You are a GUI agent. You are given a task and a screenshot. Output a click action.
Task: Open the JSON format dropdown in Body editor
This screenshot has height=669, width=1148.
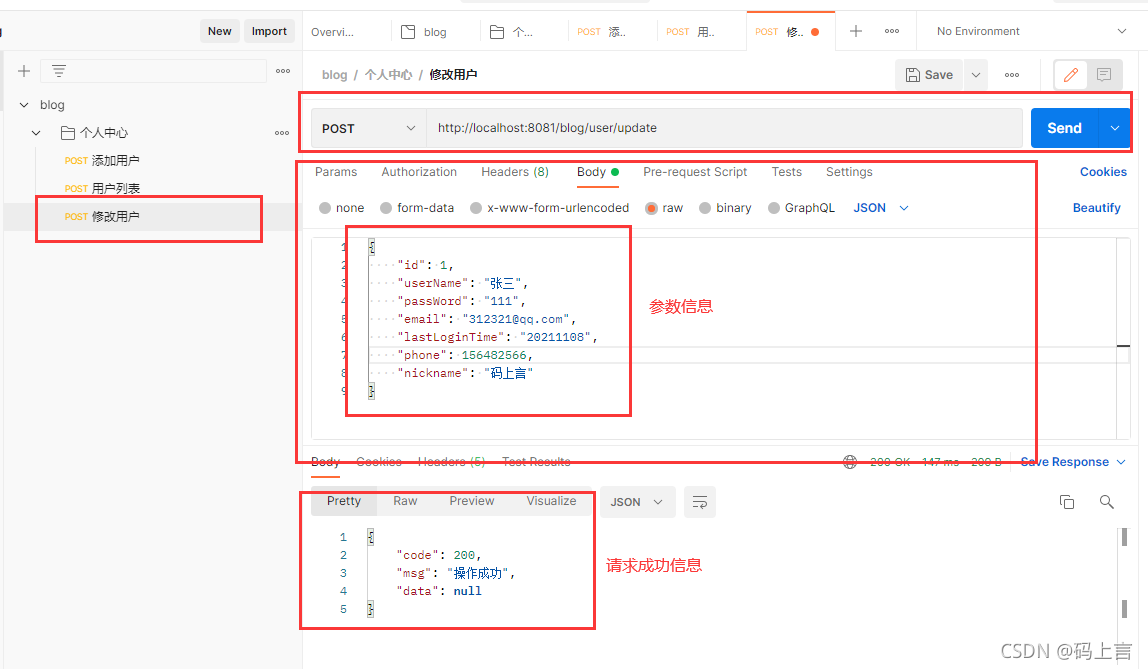tap(880, 207)
